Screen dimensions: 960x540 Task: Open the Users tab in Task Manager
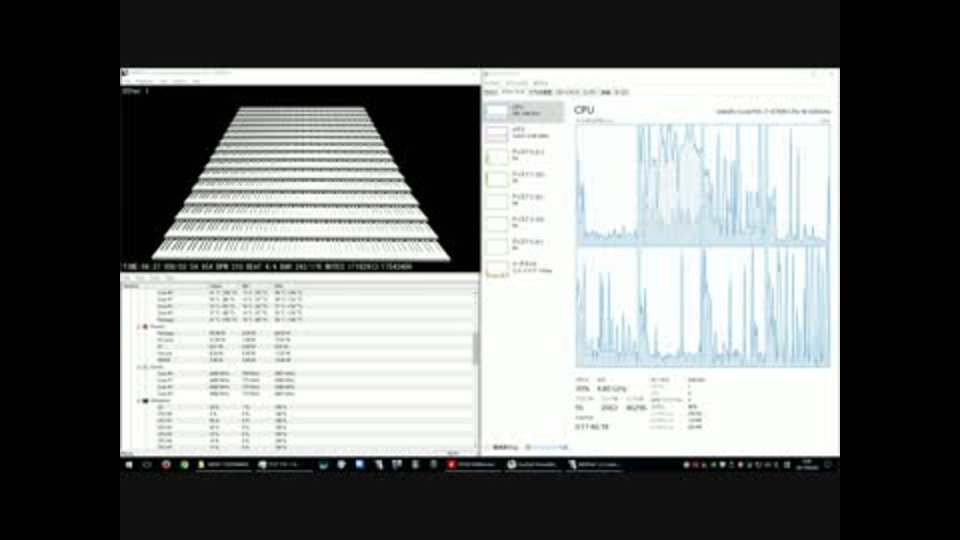click(589, 92)
